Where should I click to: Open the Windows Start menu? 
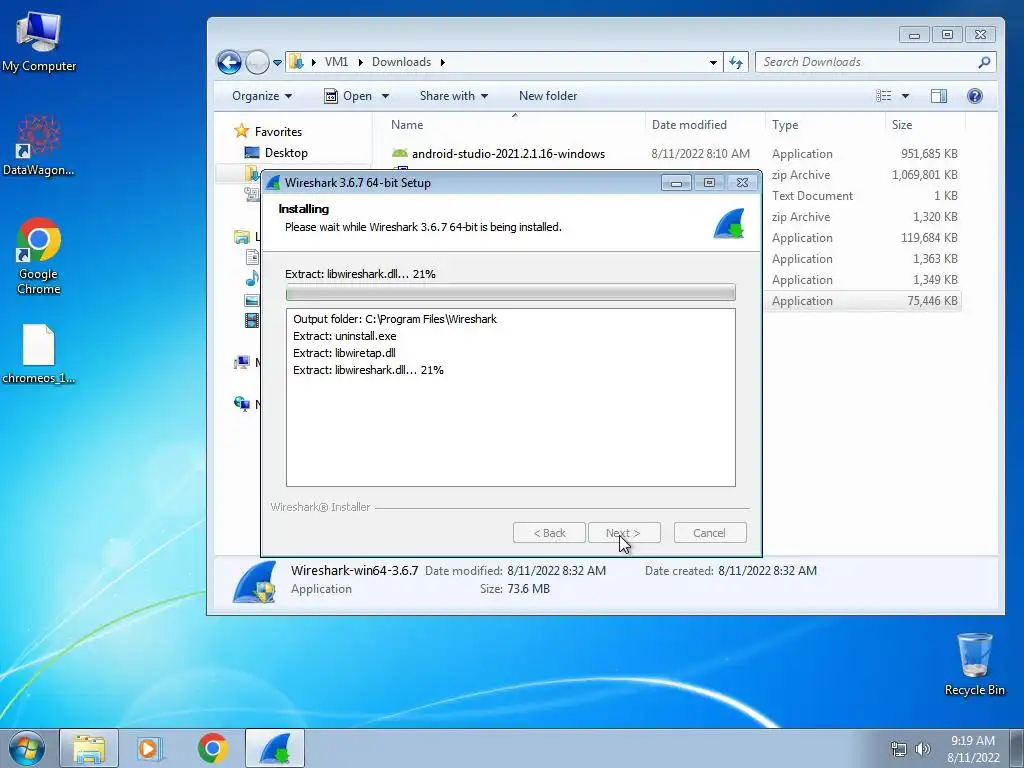coord(27,748)
